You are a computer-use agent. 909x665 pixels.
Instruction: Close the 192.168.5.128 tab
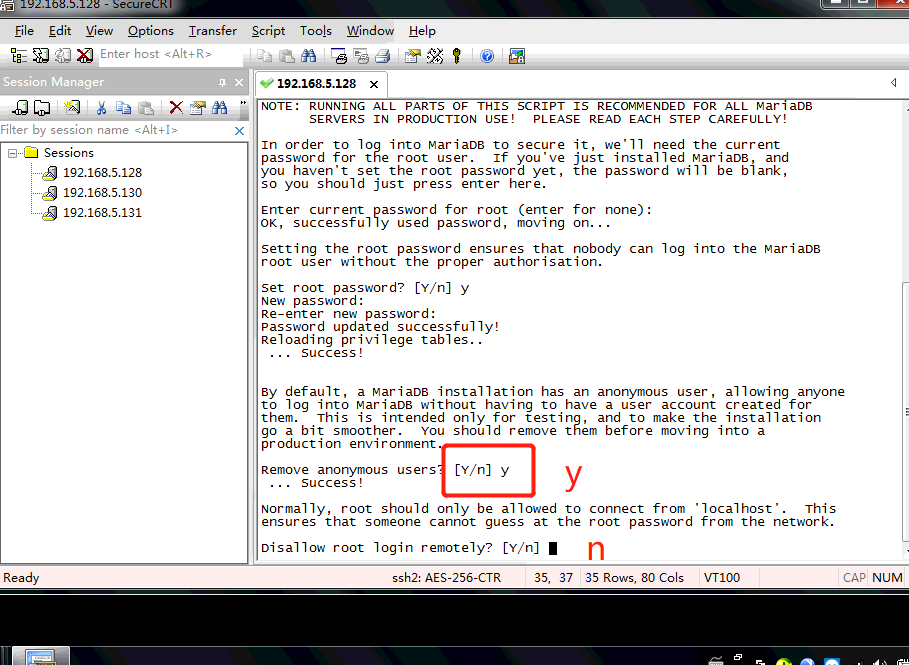(x=374, y=84)
